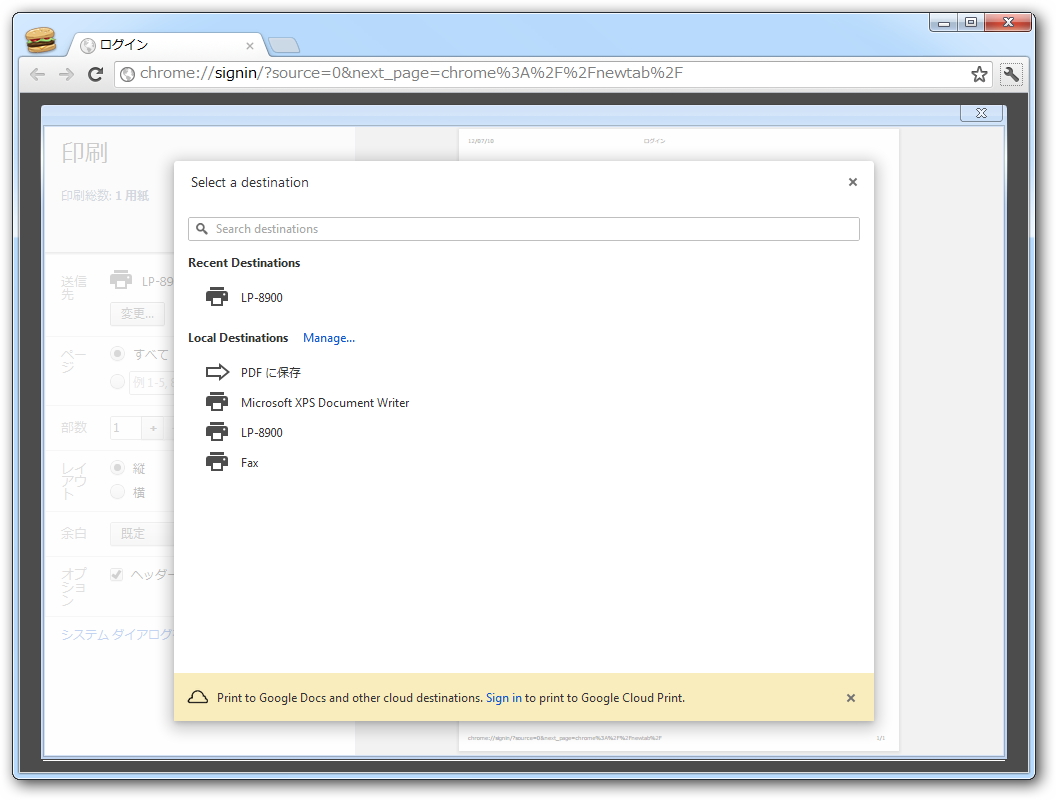
Task: Bookmark the page with the star icon
Action: tap(979, 74)
